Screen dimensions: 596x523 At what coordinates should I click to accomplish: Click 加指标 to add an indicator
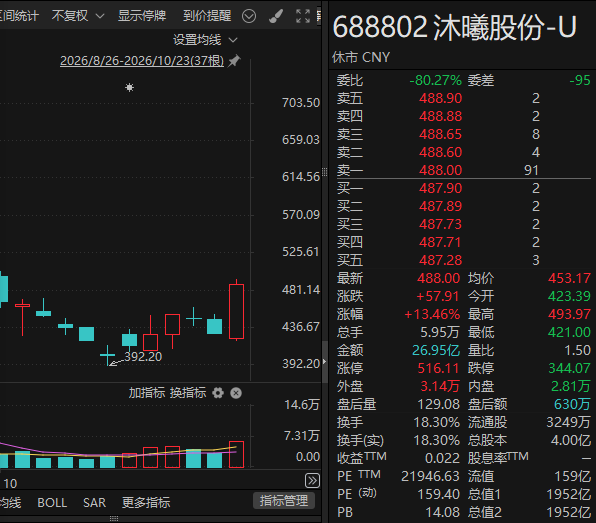tap(147, 393)
